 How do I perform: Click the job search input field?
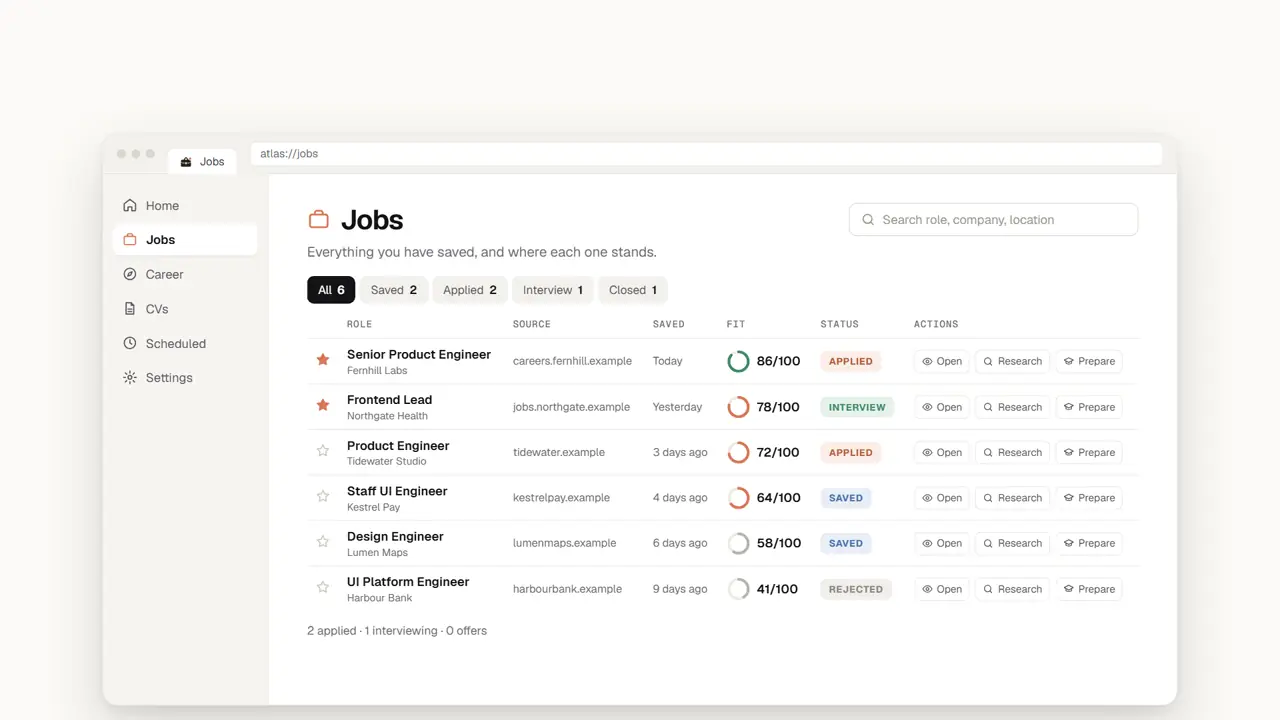pos(993,220)
